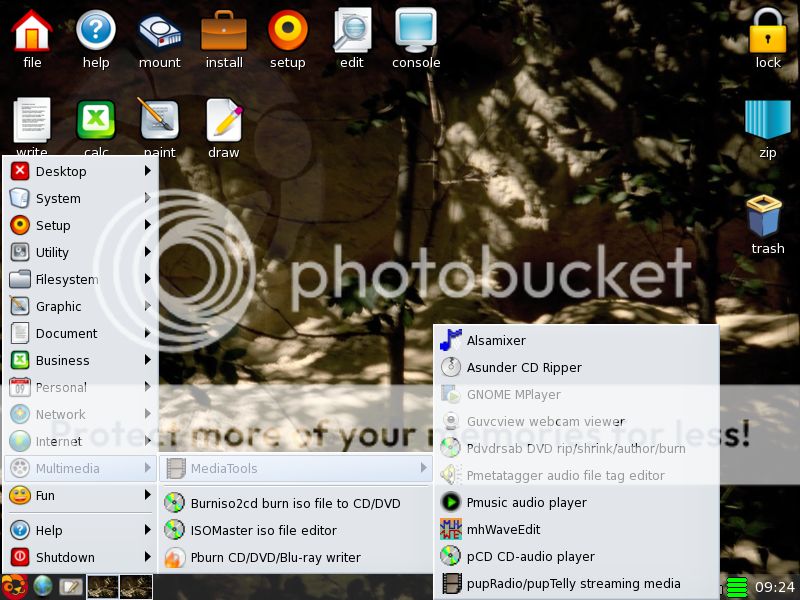Click the Business spreadsheet icon
Viewport: 800px width, 600px height.
pos(20,360)
